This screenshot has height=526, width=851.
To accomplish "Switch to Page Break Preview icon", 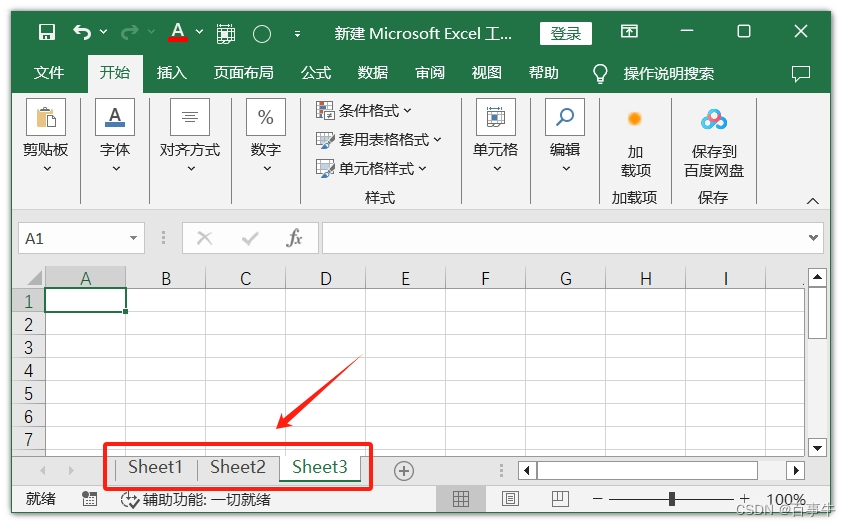I will [560, 499].
